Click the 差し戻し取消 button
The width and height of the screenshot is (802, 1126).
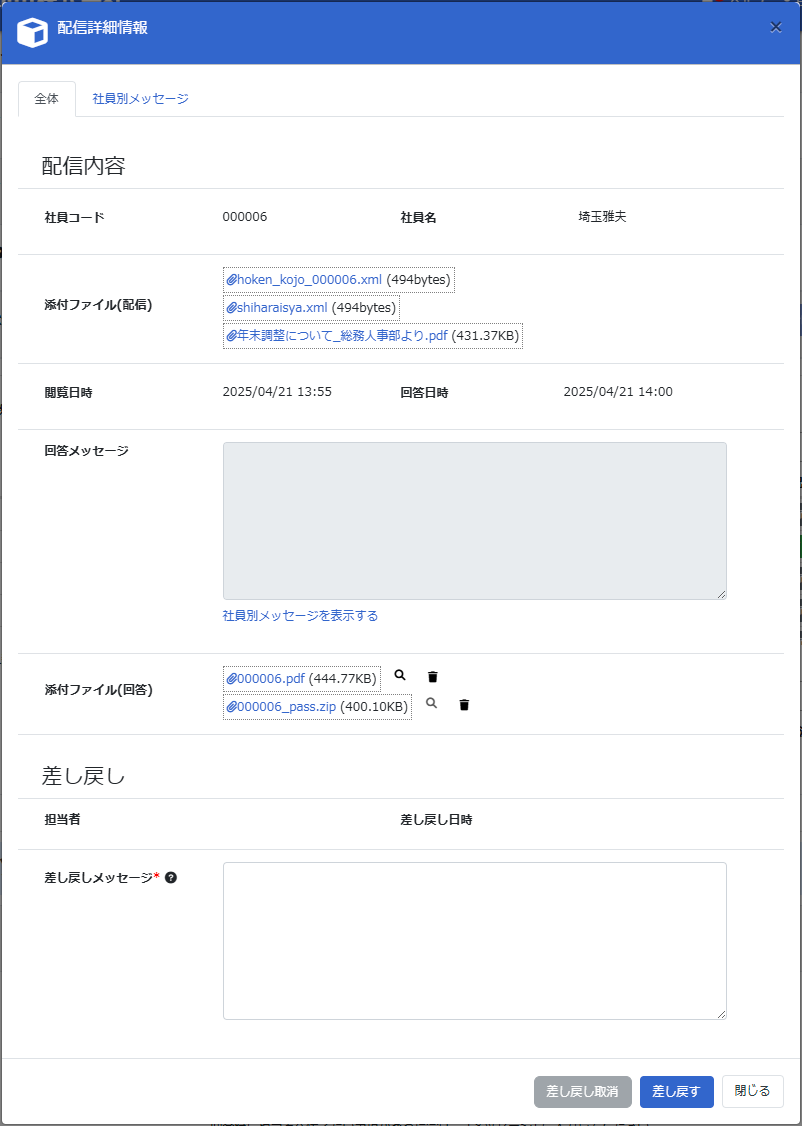(x=583, y=1091)
